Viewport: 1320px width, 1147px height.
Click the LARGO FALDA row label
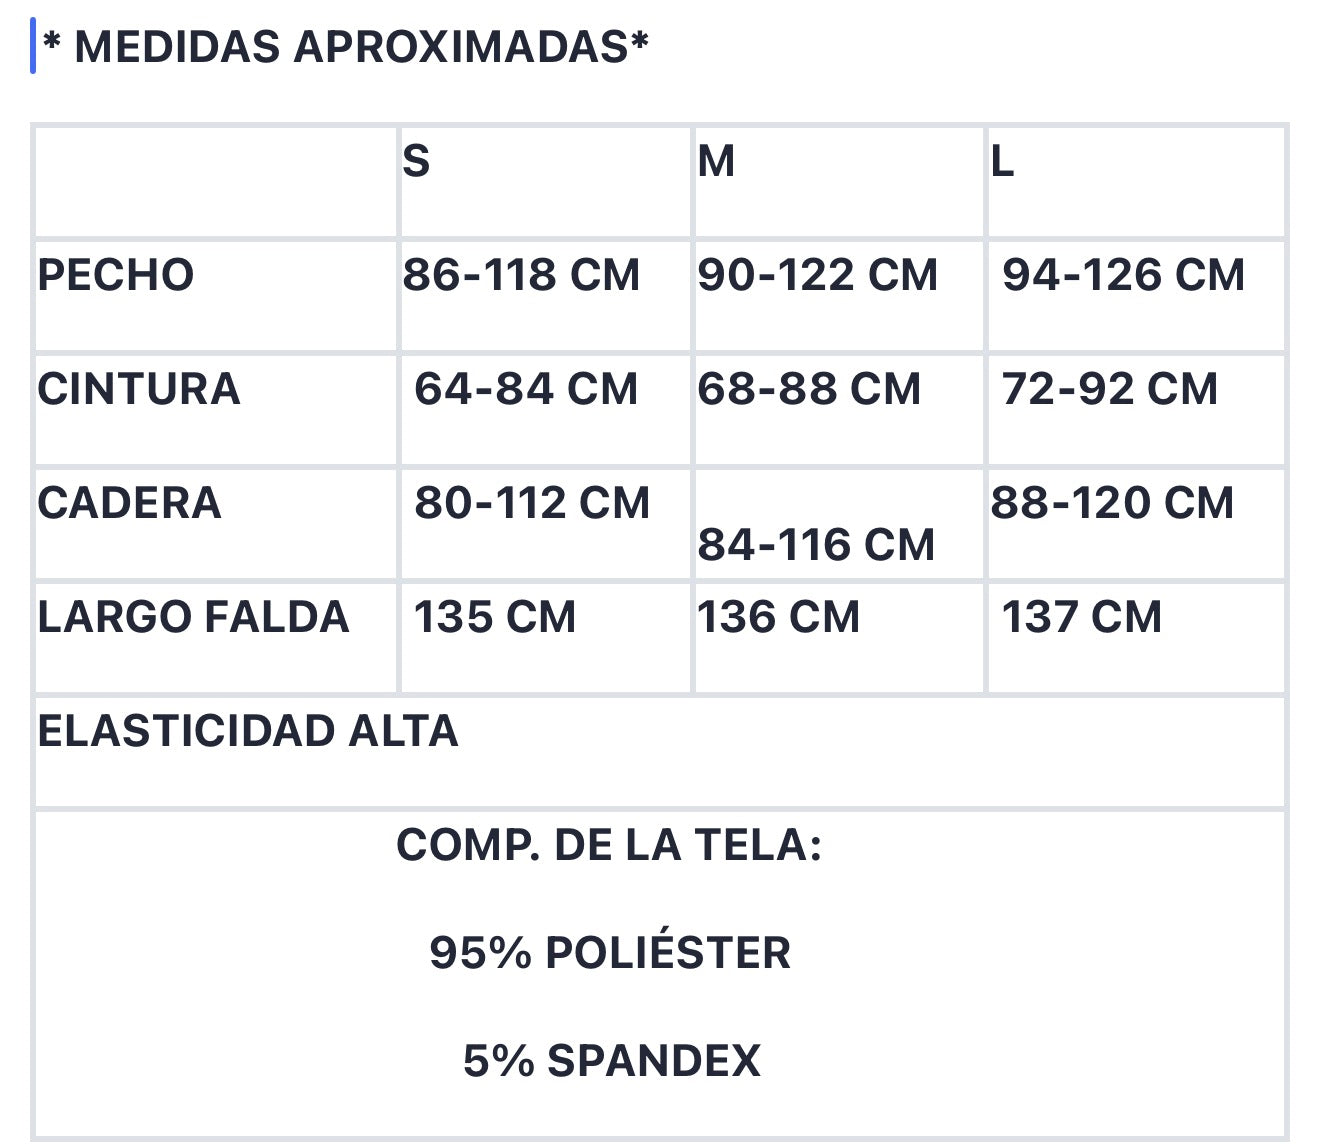pyautogui.click(x=193, y=617)
